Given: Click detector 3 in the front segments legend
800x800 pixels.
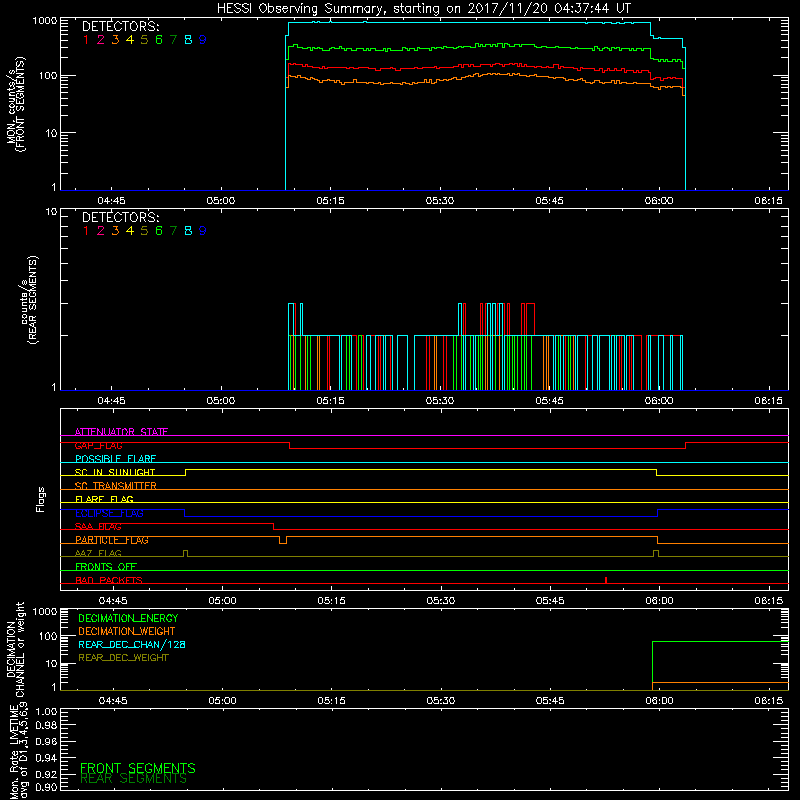Looking at the screenshot, I should point(115,40).
